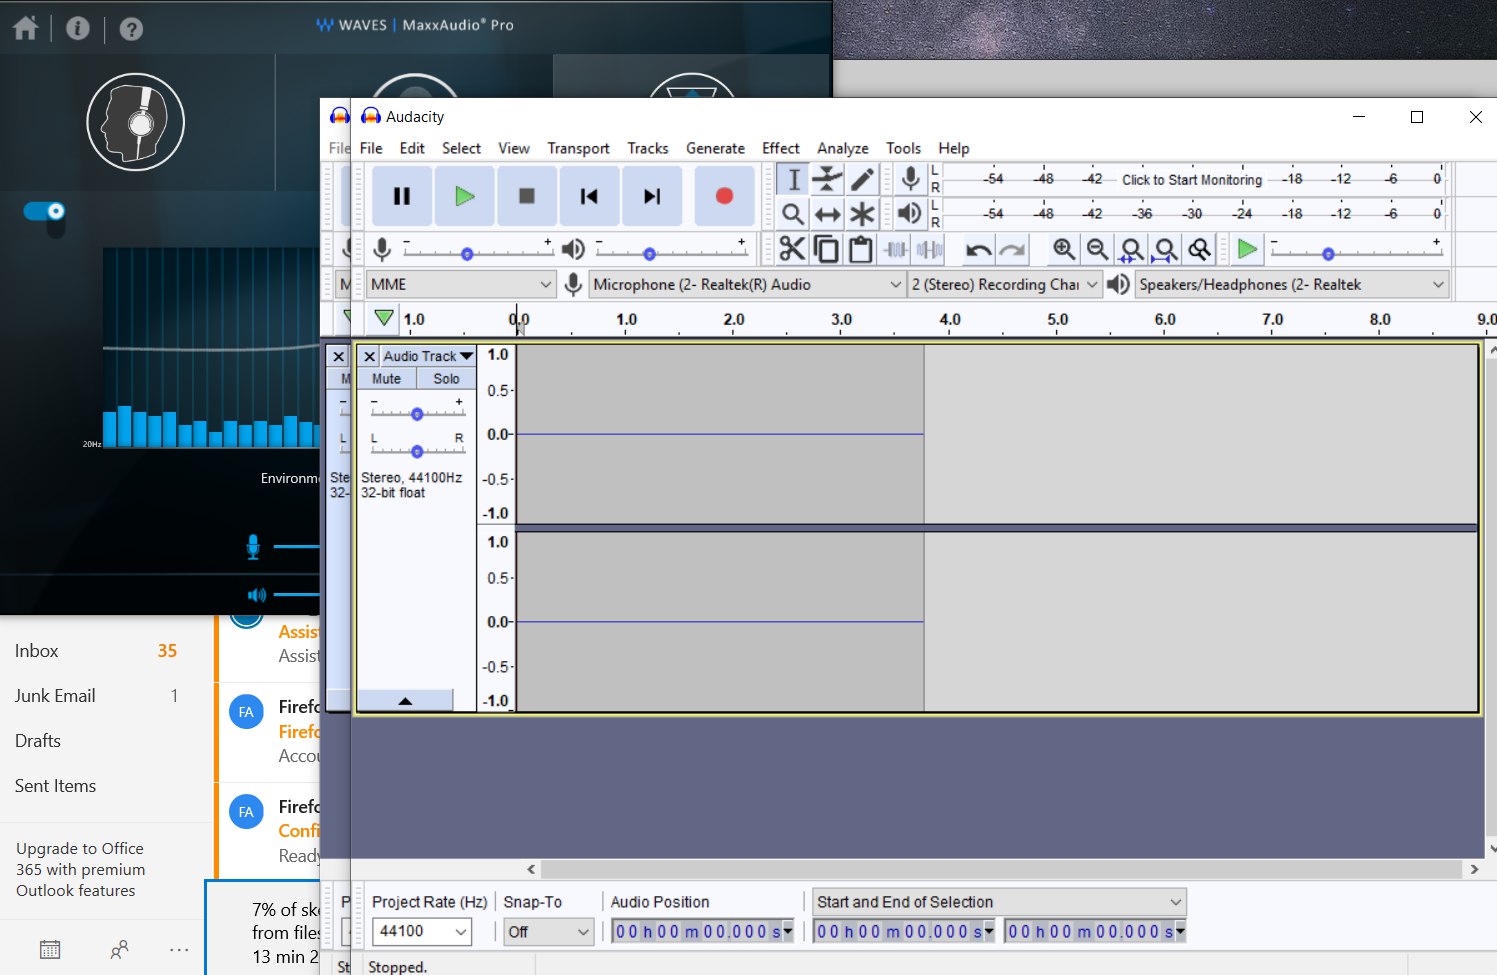Start playback with the green Play button
The image size is (1497, 975).
point(464,196)
